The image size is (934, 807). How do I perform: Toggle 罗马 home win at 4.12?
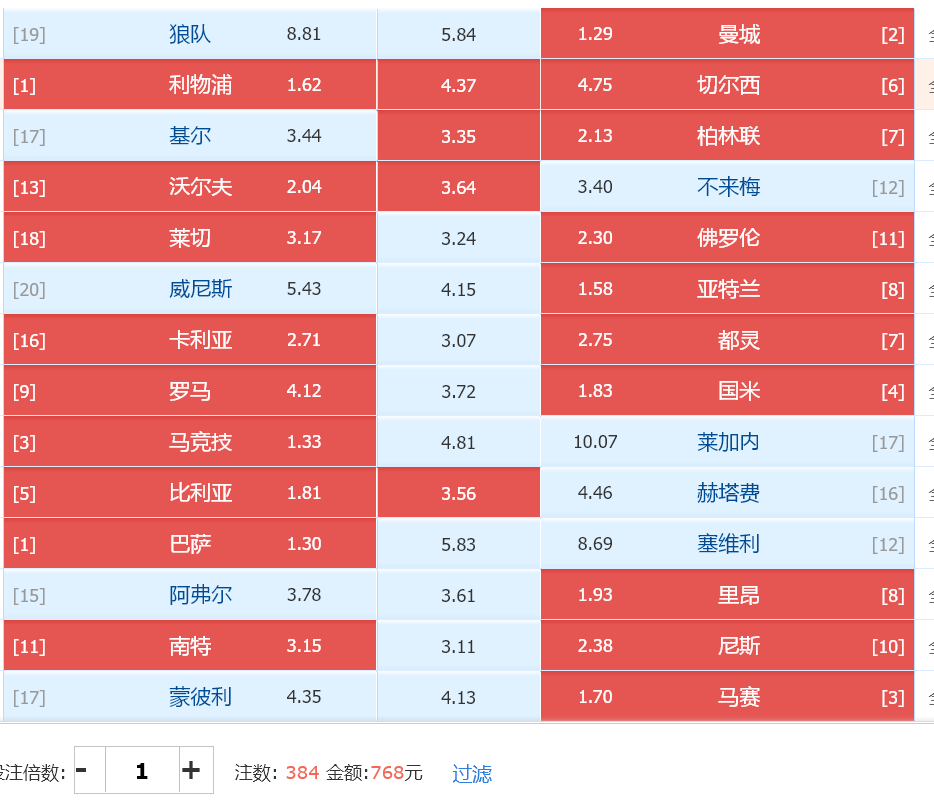190,391
